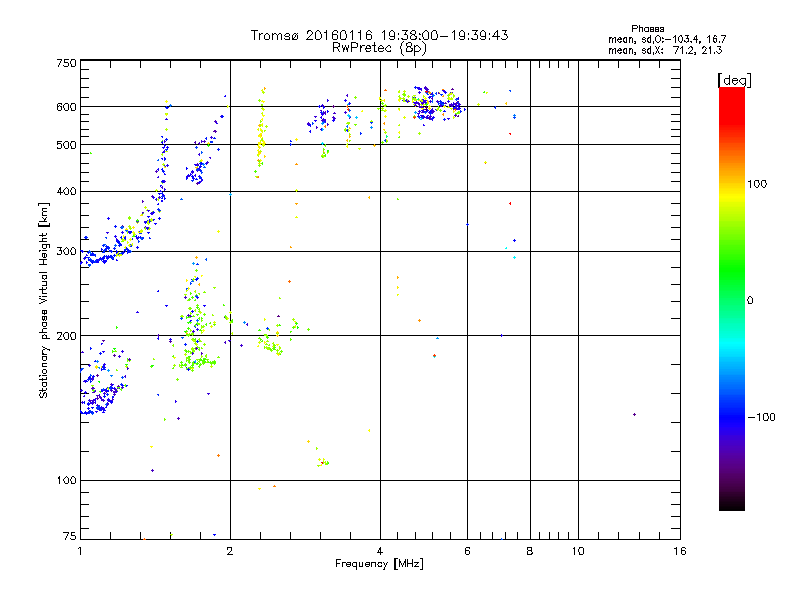Click the colorbar tick label '100'
This screenshot has height=600, width=800.
[x=757, y=184]
